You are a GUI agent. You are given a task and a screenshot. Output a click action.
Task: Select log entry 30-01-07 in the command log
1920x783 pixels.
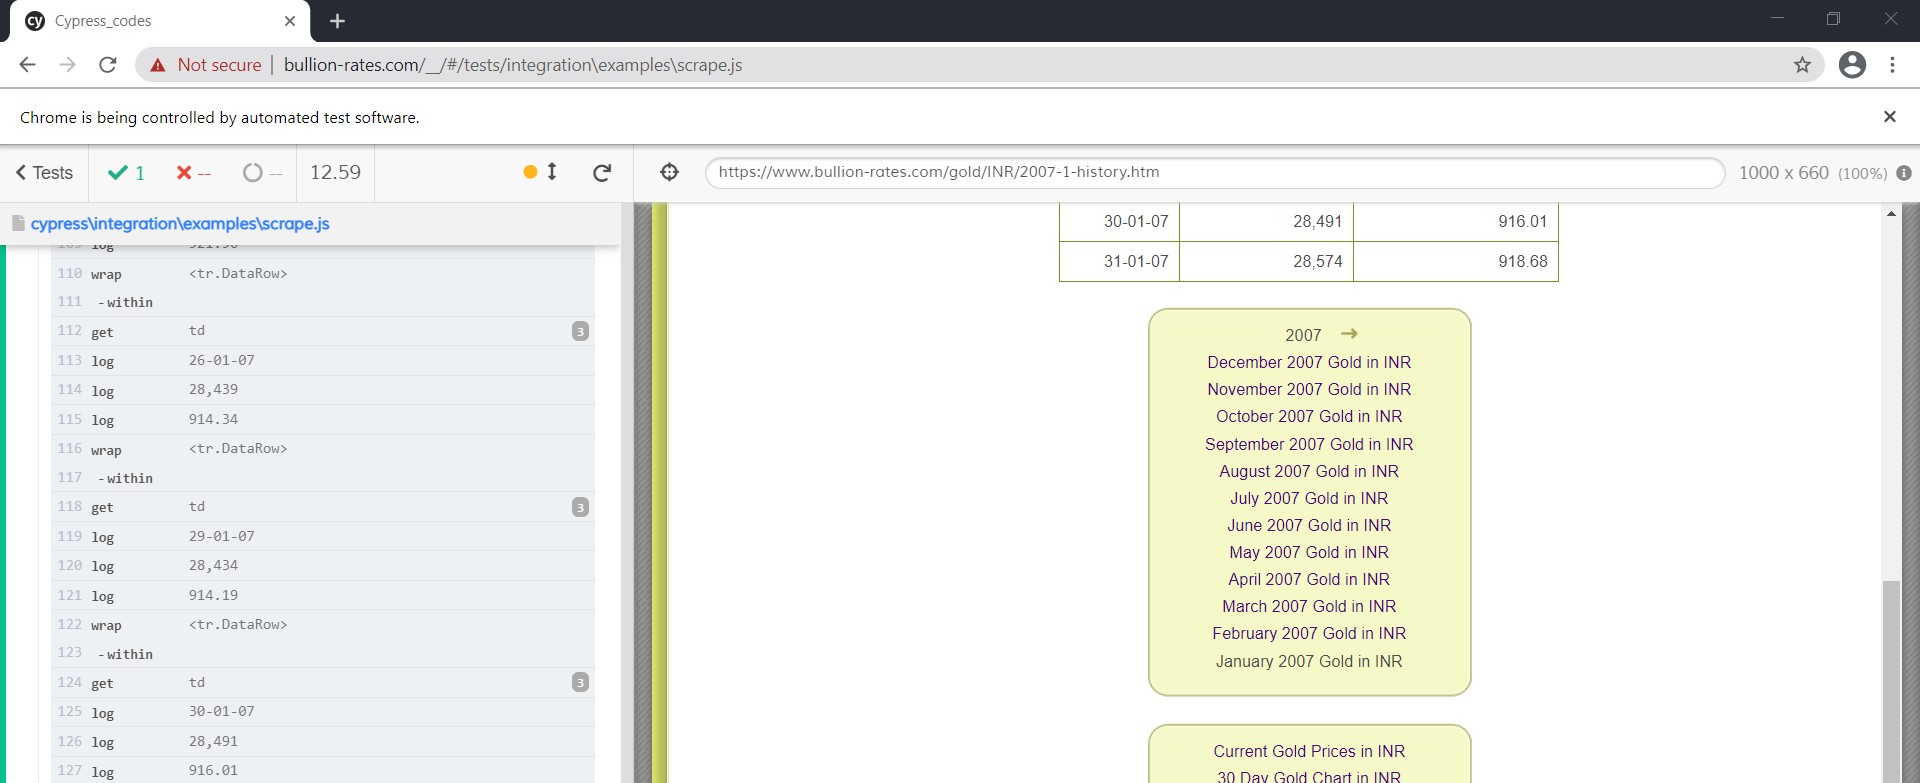click(x=323, y=712)
